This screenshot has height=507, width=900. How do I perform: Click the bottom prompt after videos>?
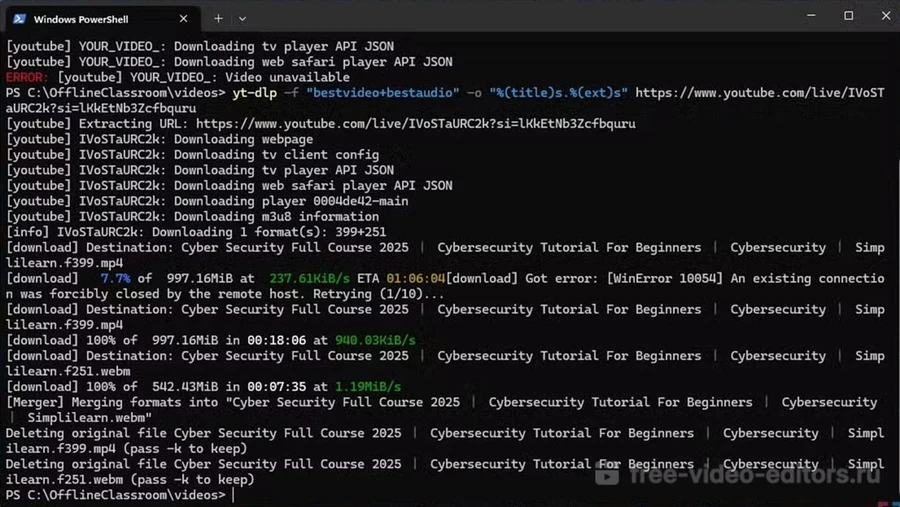pyautogui.click(x=233, y=495)
